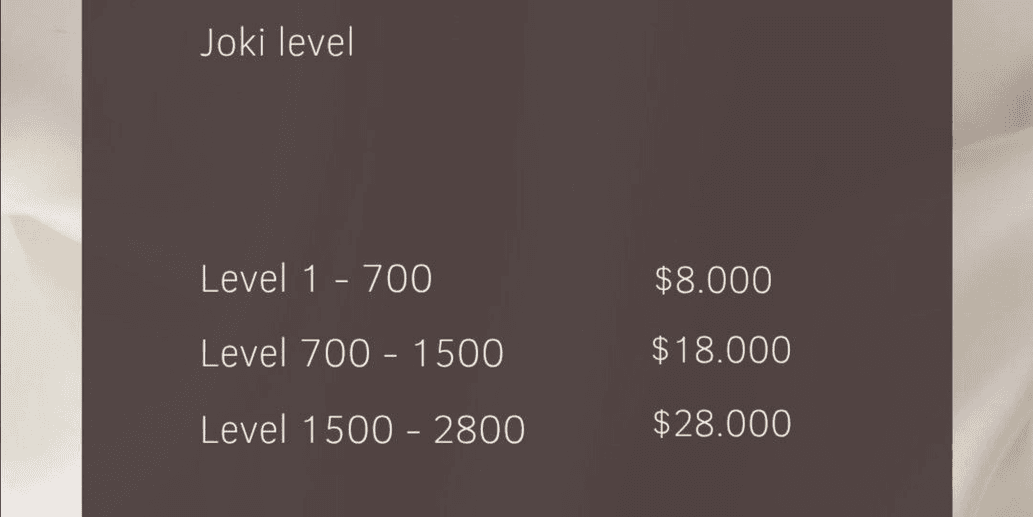Click the dollar sign before 28.000
The image size is (1033, 517).
point(663,424)
